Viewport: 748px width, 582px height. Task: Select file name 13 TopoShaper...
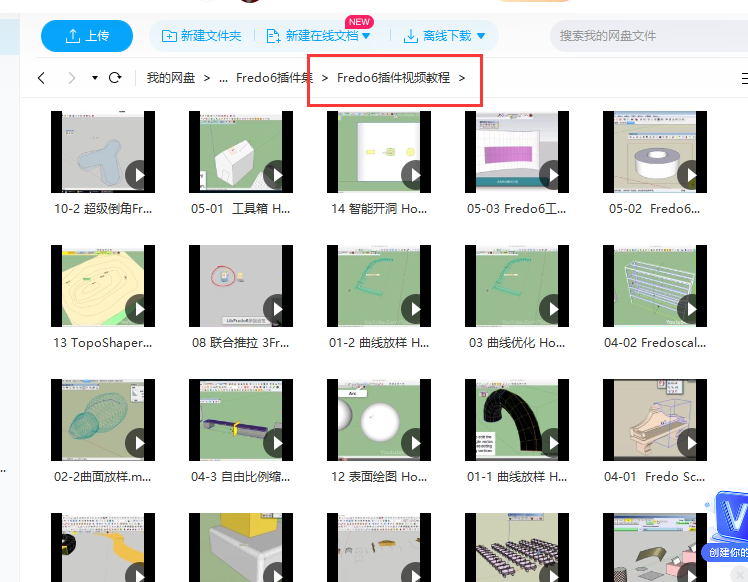tap(103, 343)
